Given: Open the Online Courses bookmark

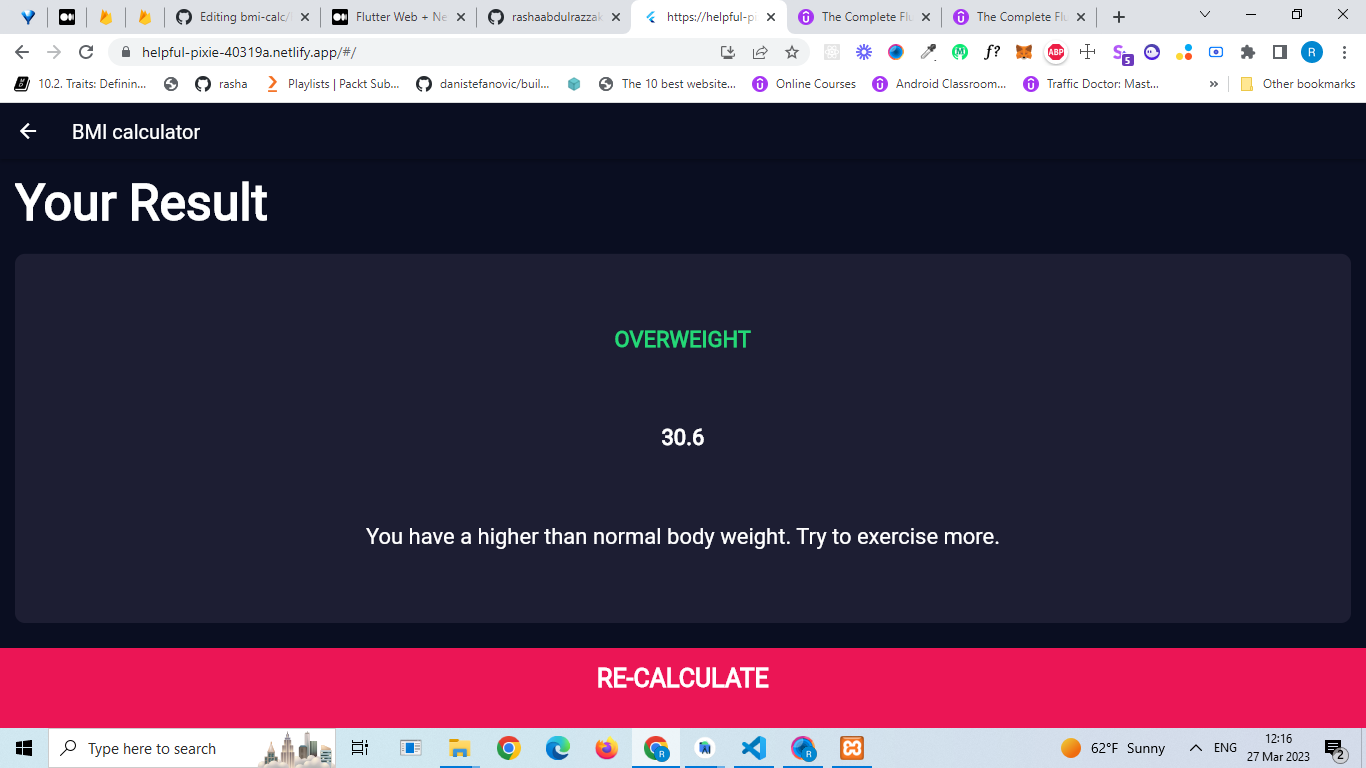Looking at the screenshot, I should [x=805, y=84].
